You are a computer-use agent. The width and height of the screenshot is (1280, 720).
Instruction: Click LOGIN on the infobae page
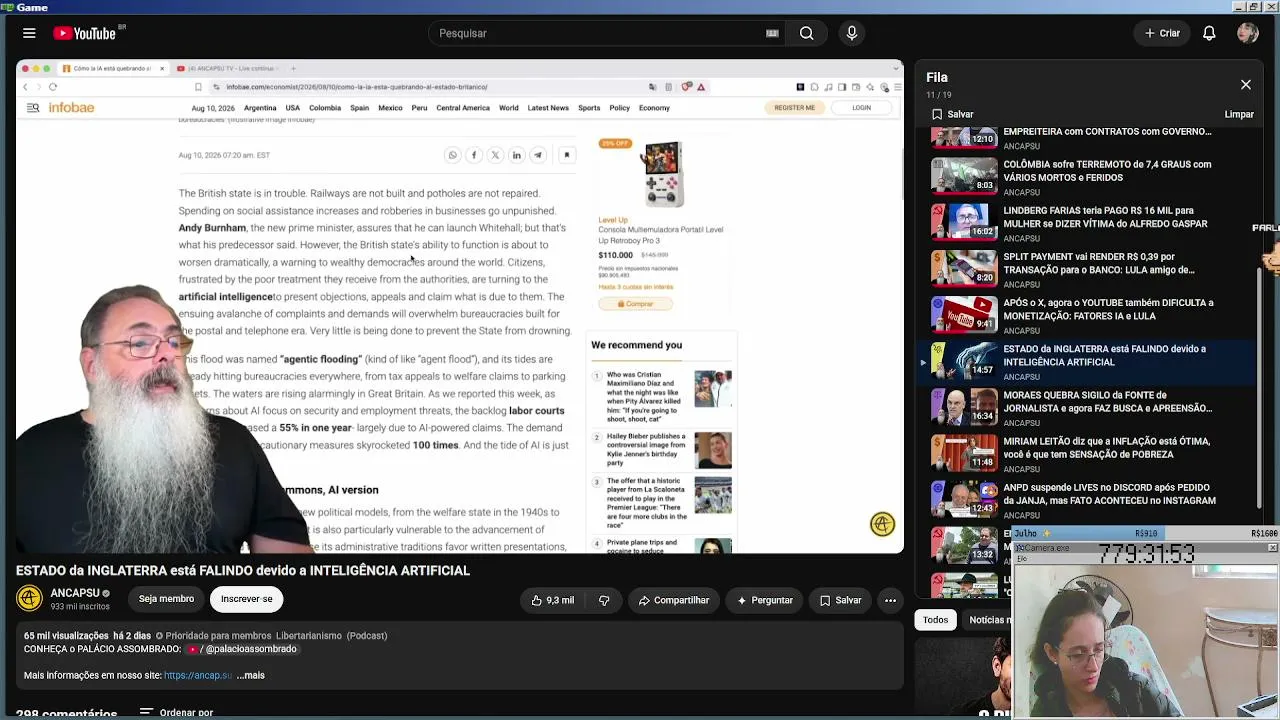pyautogui.click(x=861, y=108)
